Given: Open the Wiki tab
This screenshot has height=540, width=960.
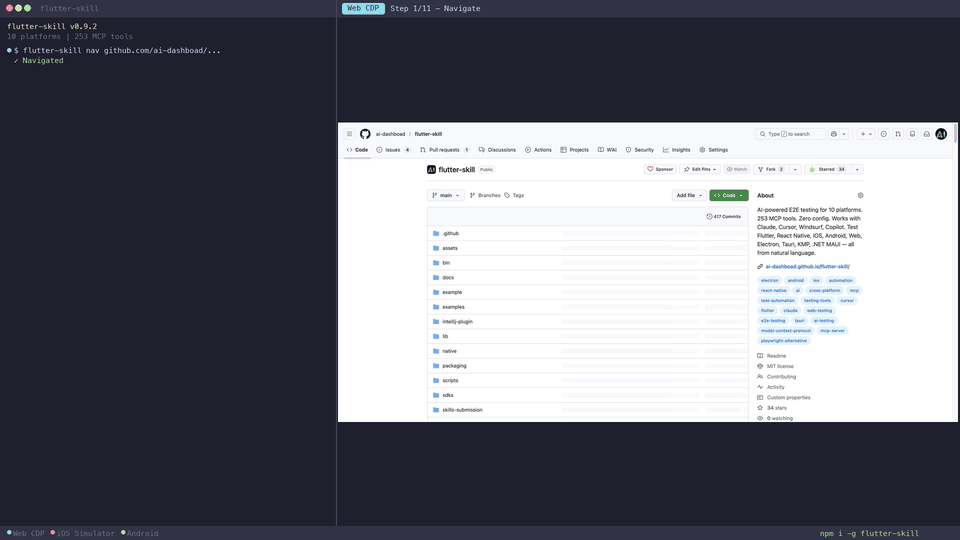Looking at the screenshot, I should pyautogui.click(x=607, y=150).
